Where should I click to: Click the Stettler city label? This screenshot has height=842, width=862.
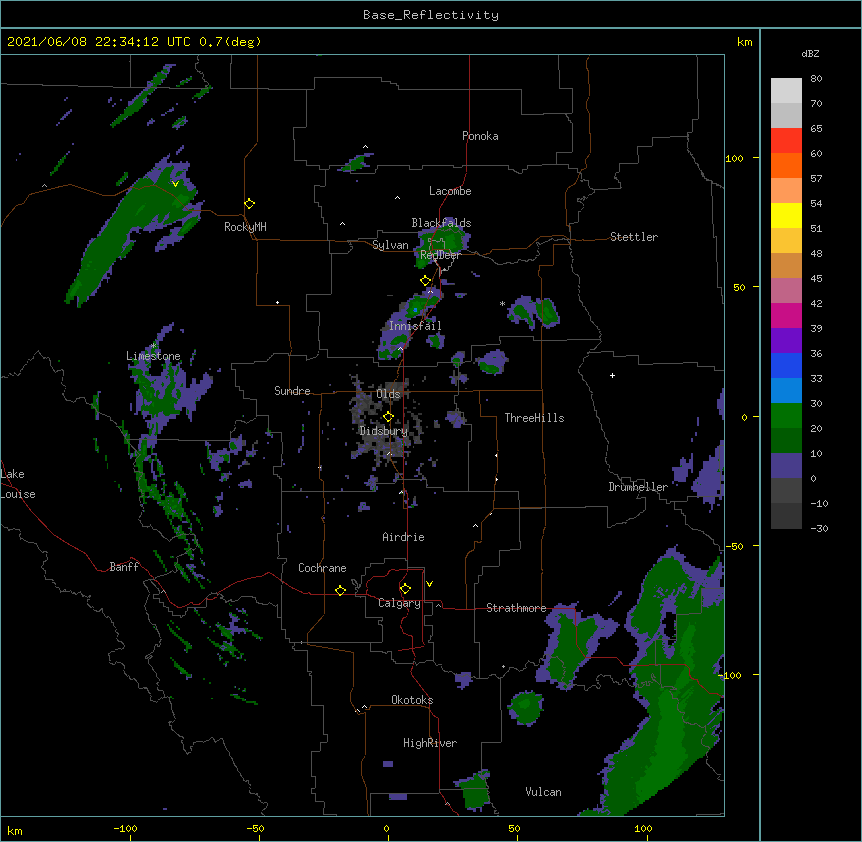tap(634, 237)
